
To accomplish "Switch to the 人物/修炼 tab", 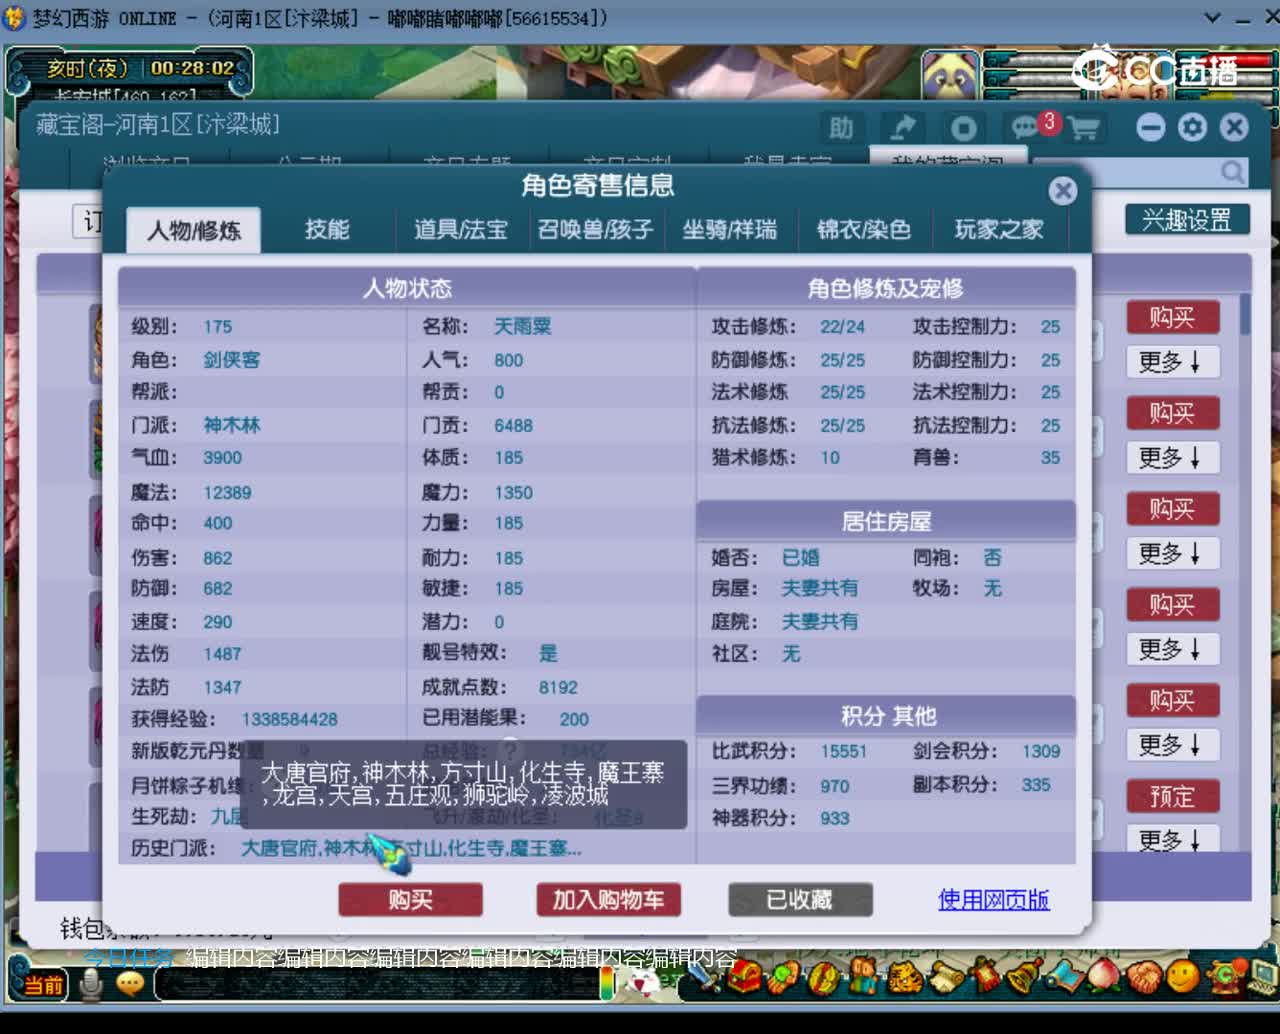I will 194,230.
